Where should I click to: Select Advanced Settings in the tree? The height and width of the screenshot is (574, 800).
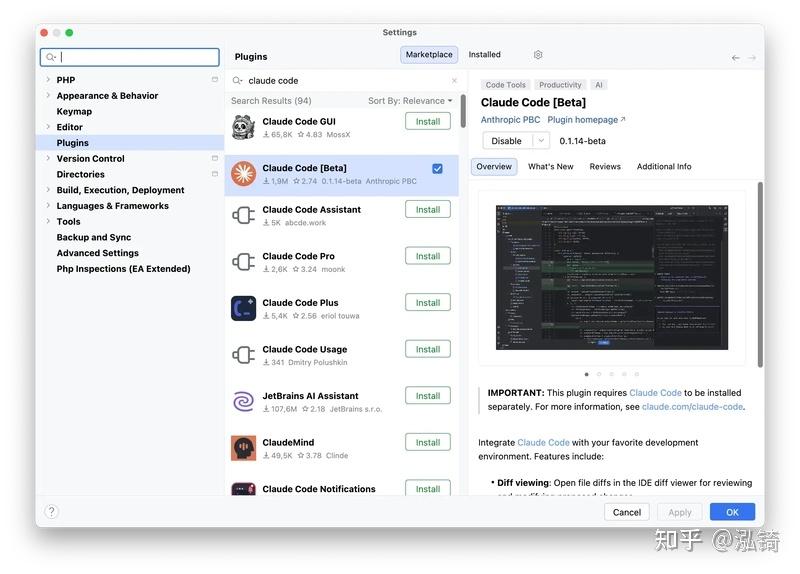[97, 253]
